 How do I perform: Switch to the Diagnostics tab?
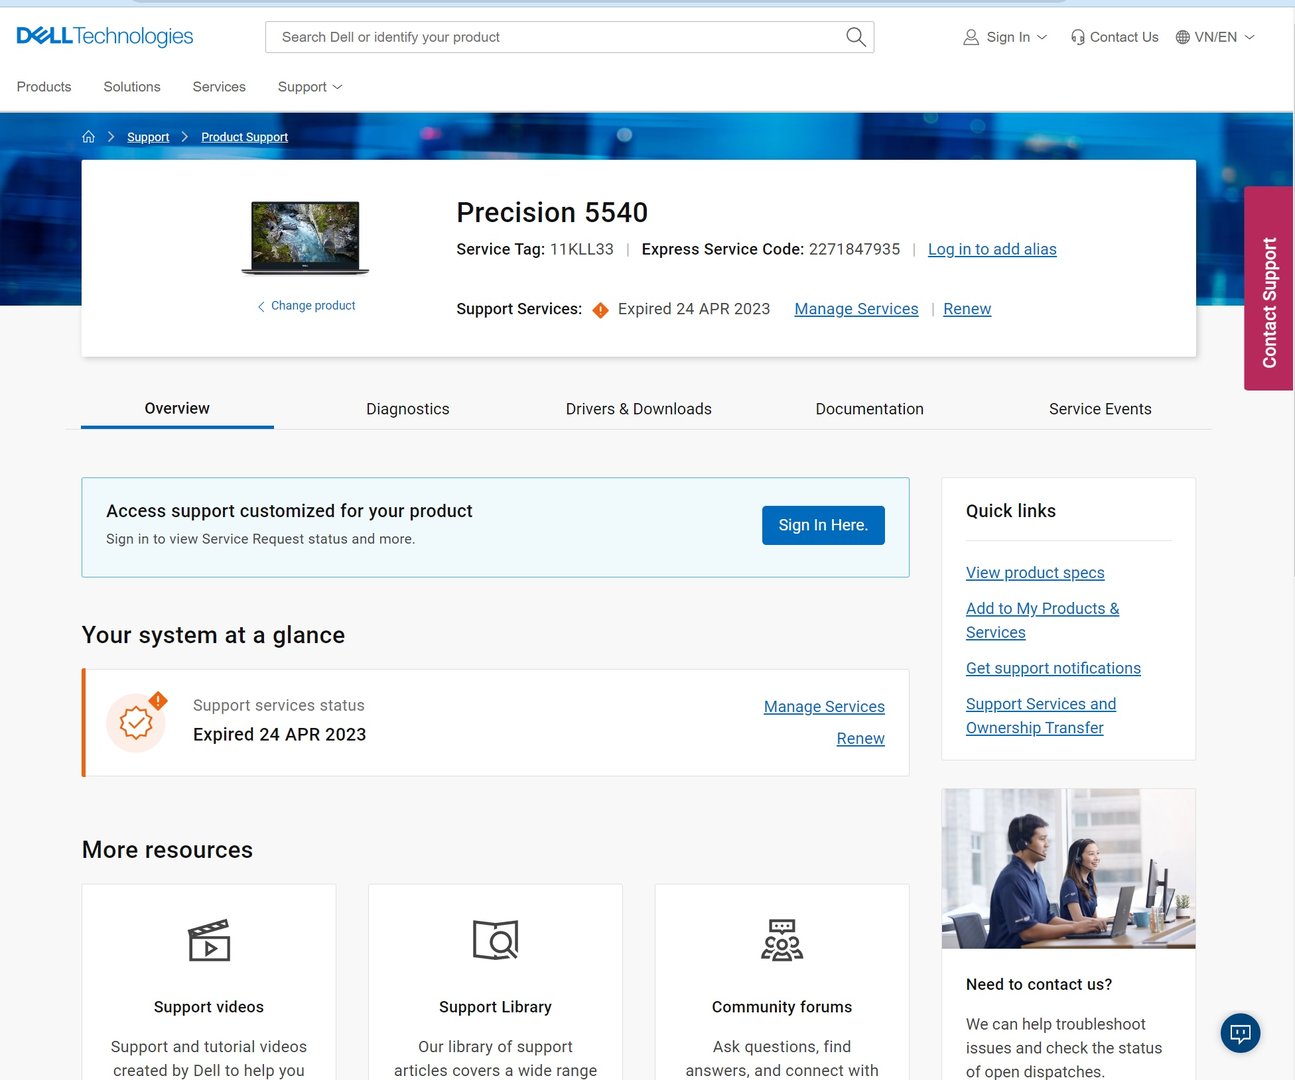407,409
